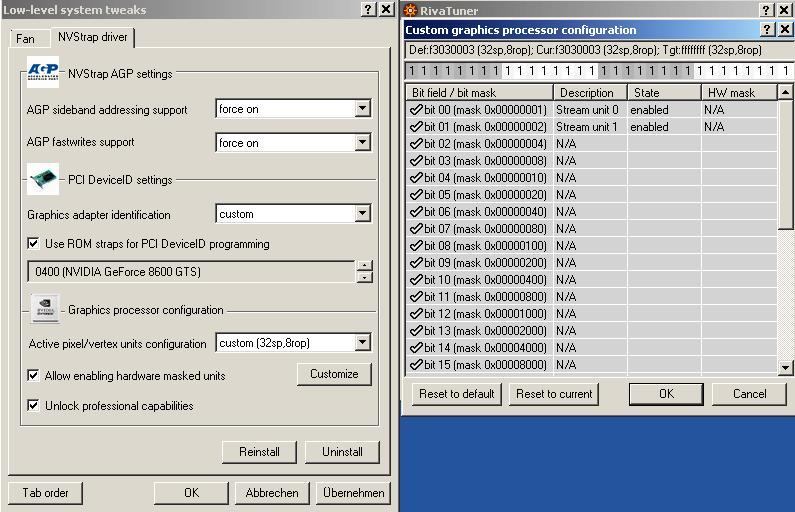Click Customize button for unit configuration

[x=334, y=374]
